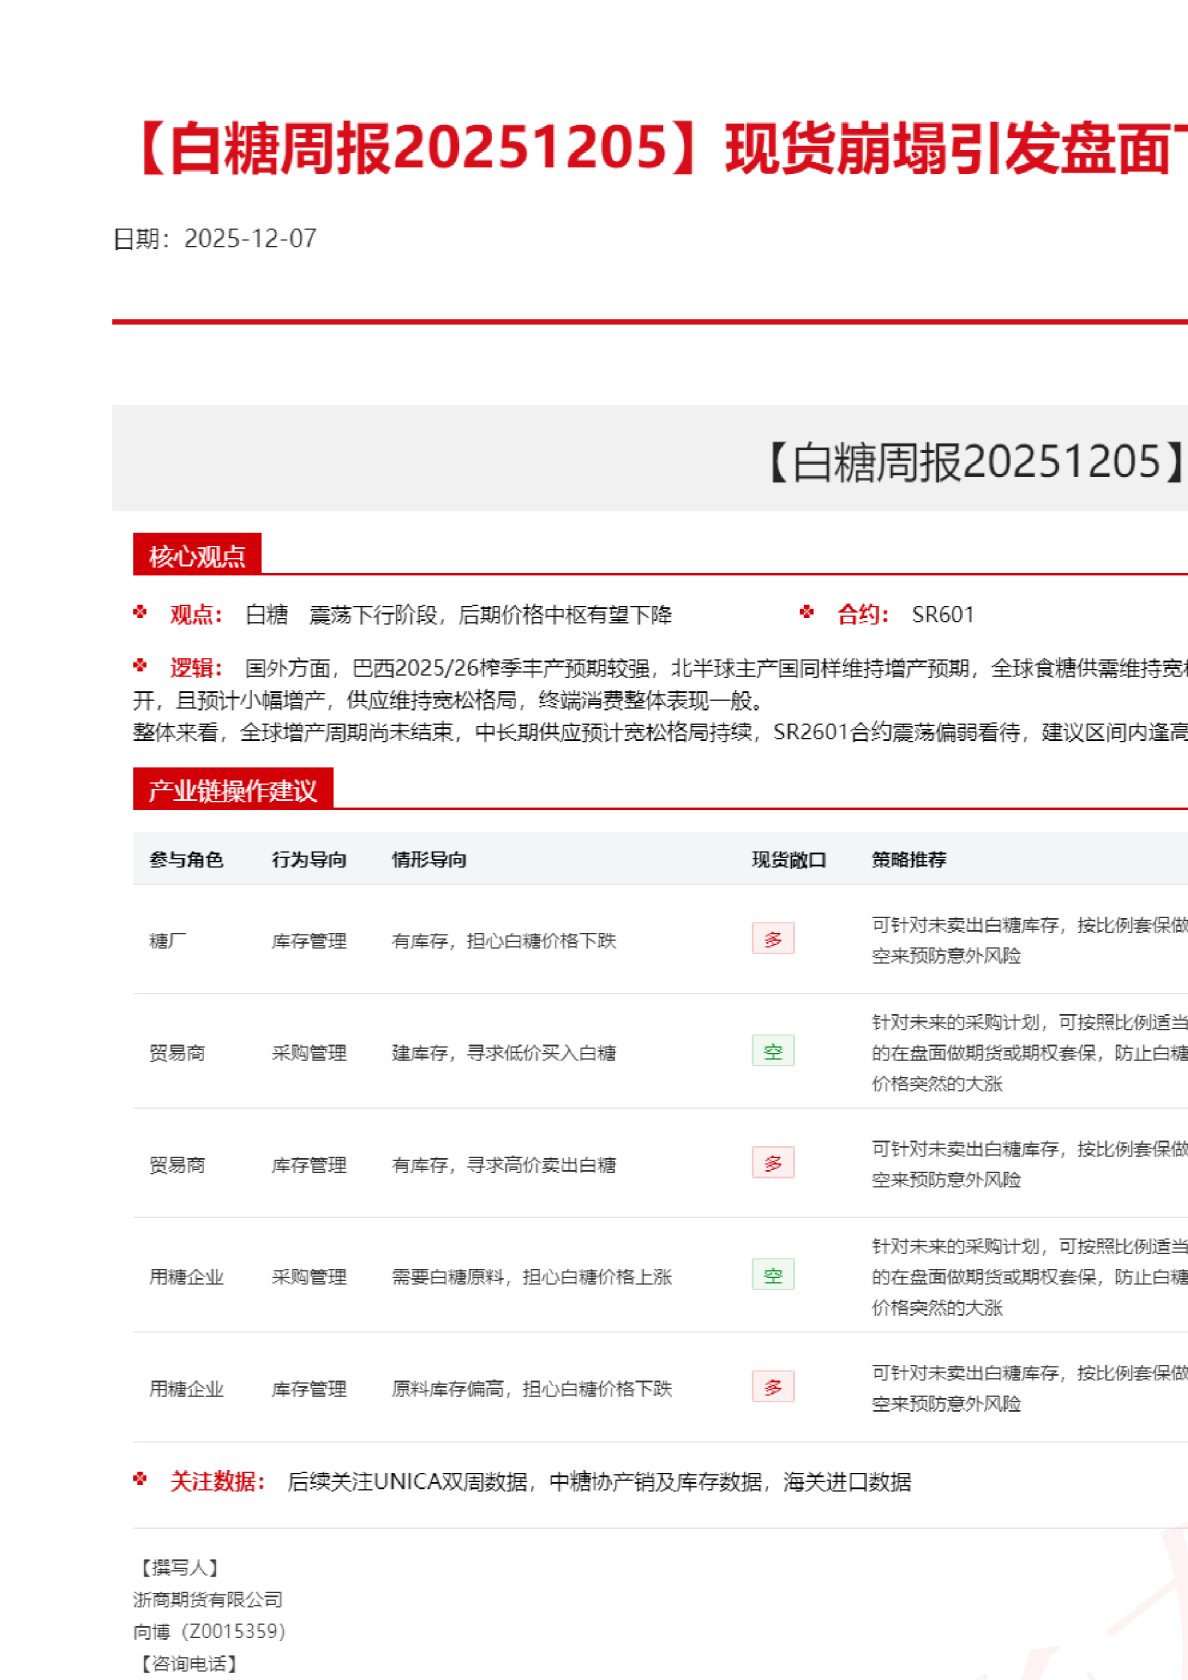Click the SR601 contract code

[x=942, y=614]
